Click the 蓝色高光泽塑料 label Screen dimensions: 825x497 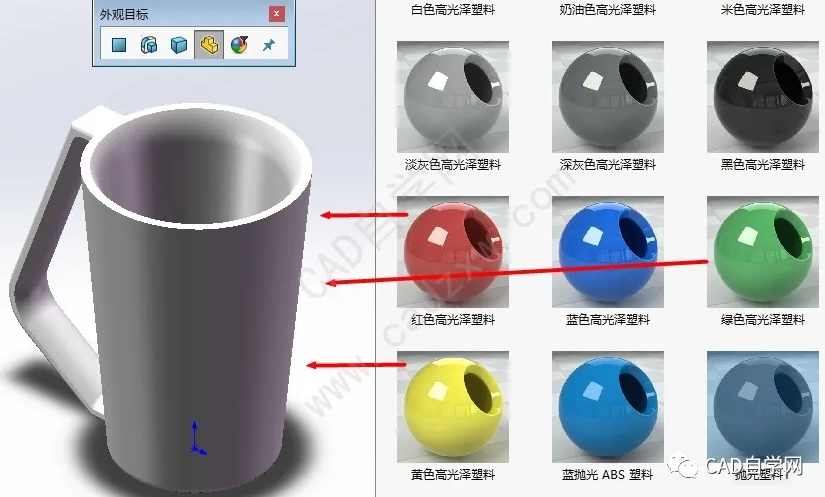click(608, 319)
